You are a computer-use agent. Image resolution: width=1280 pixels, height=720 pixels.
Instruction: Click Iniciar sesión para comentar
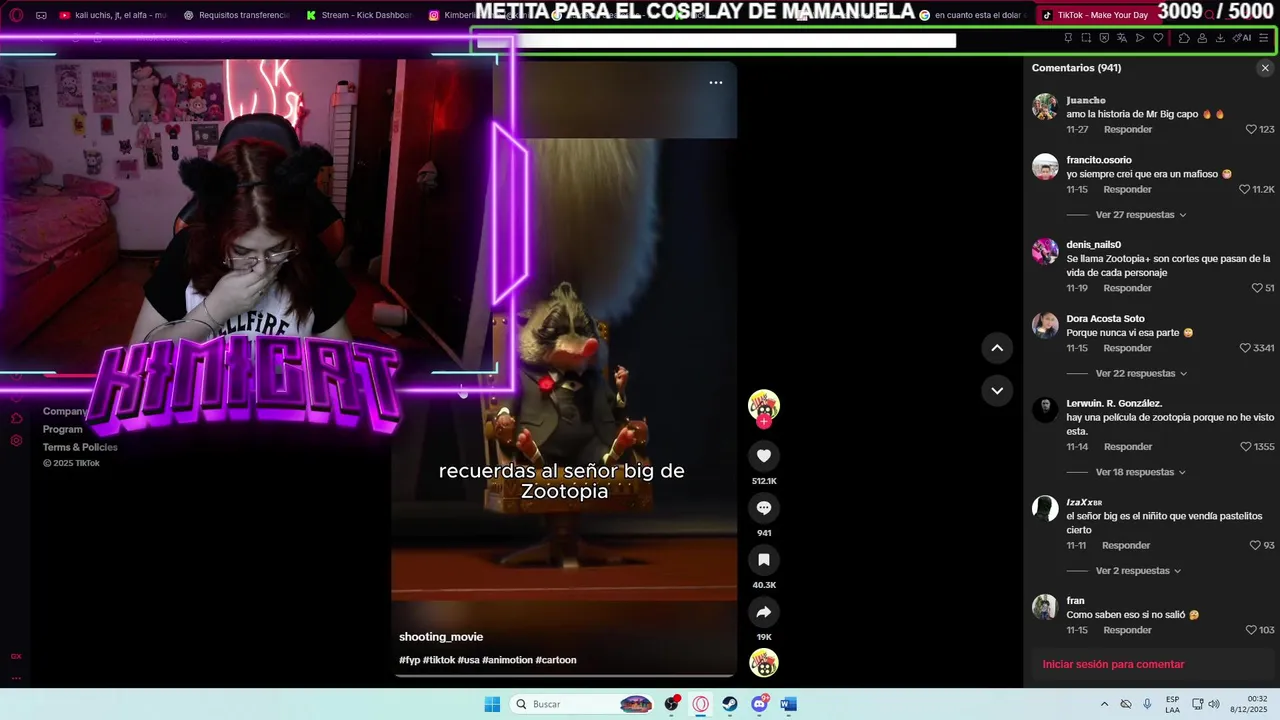click(x=1113, y=665)
